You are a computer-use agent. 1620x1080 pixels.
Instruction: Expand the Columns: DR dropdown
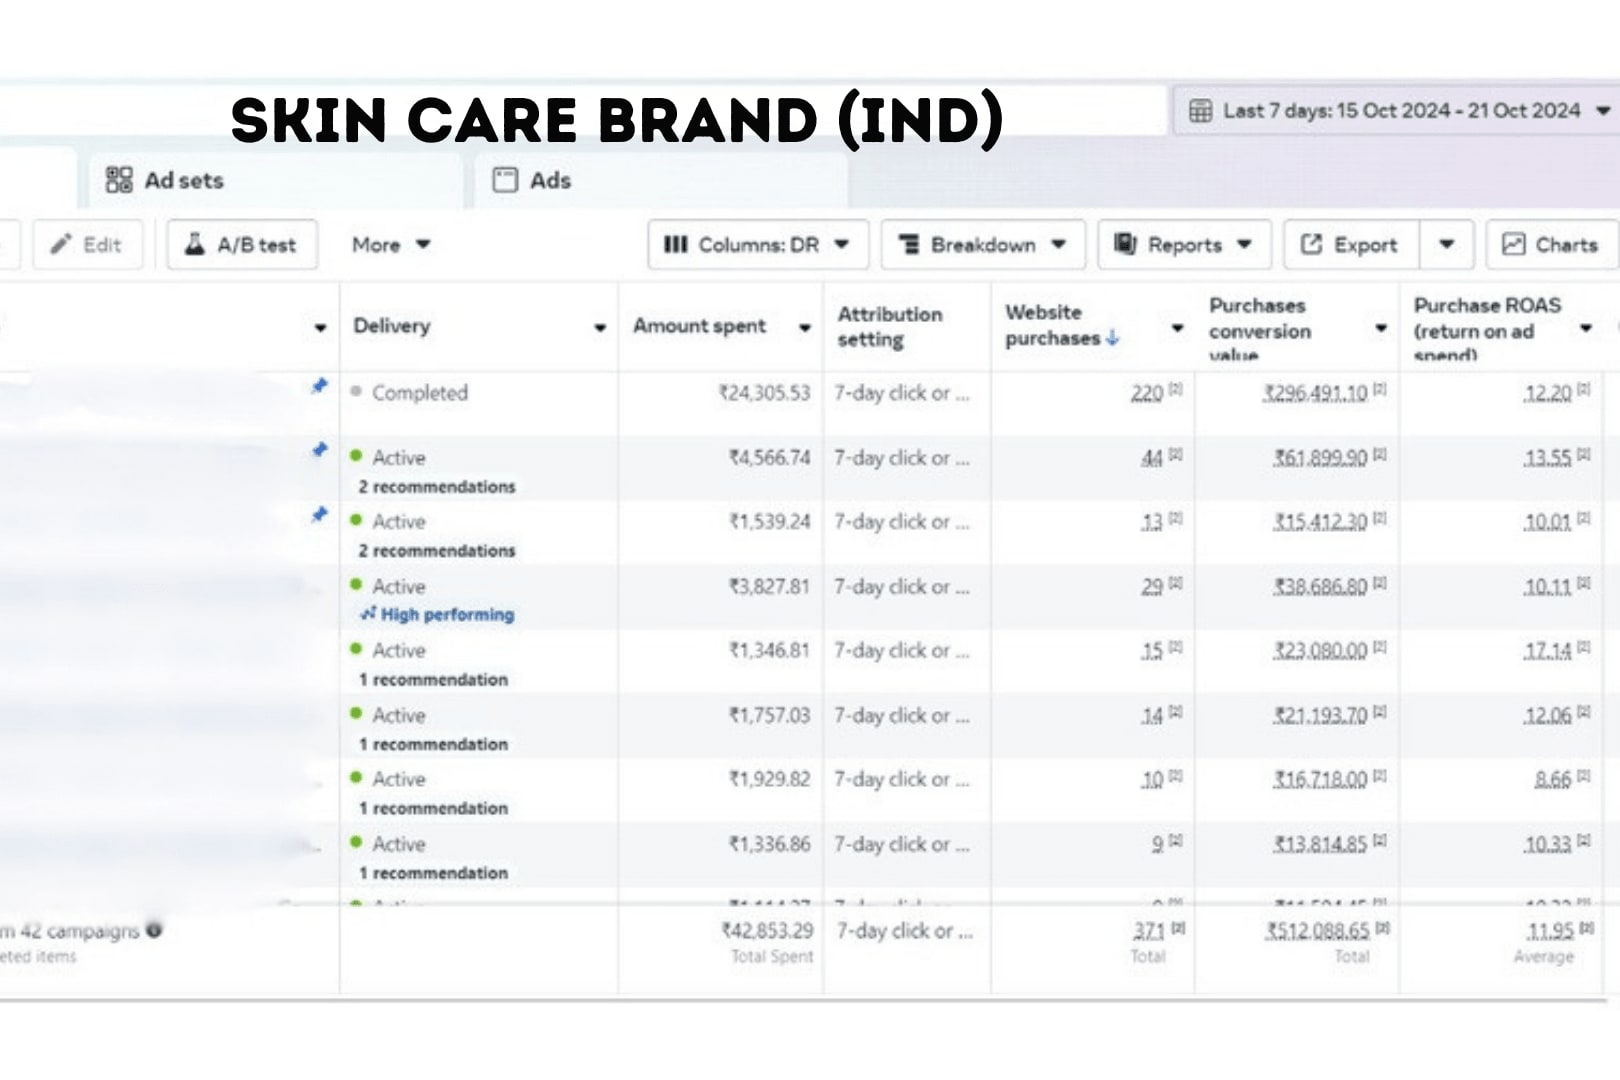(x=757, y=245)
